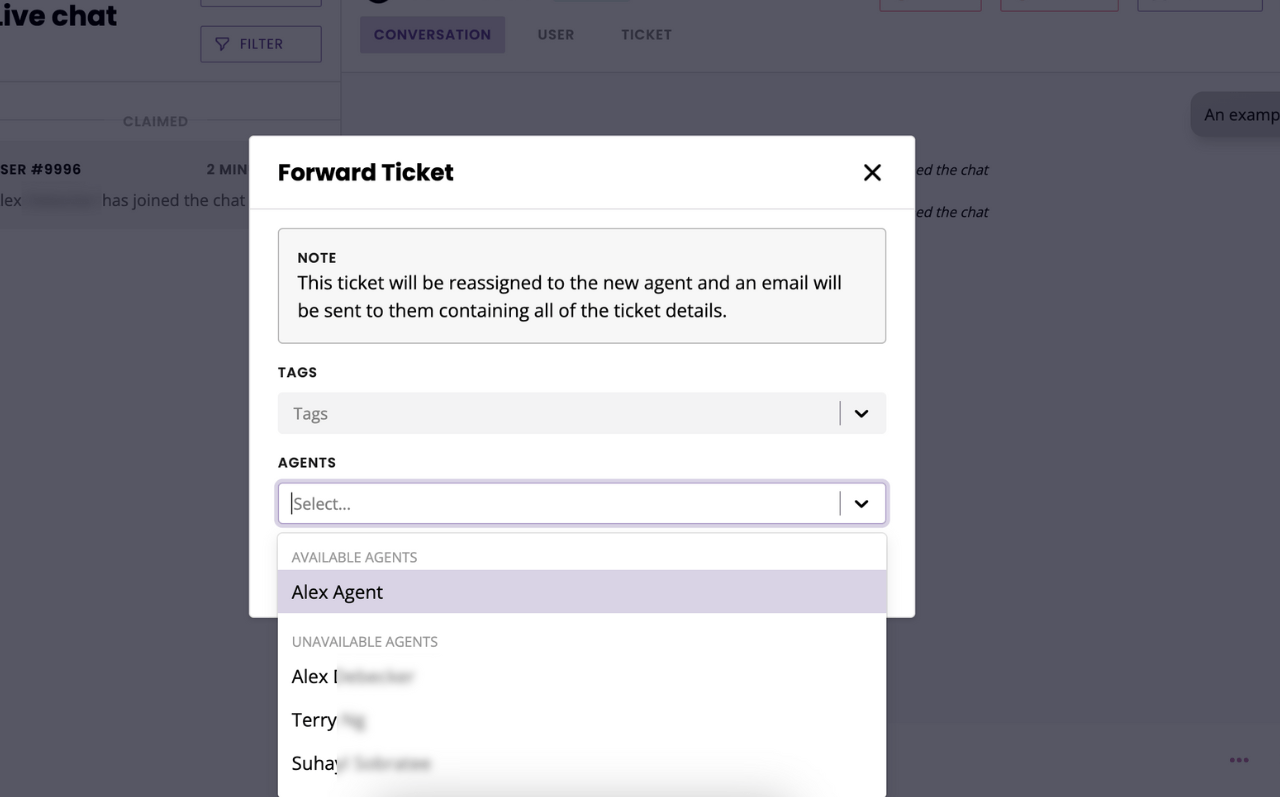Click the Available Agents group header

354,557
